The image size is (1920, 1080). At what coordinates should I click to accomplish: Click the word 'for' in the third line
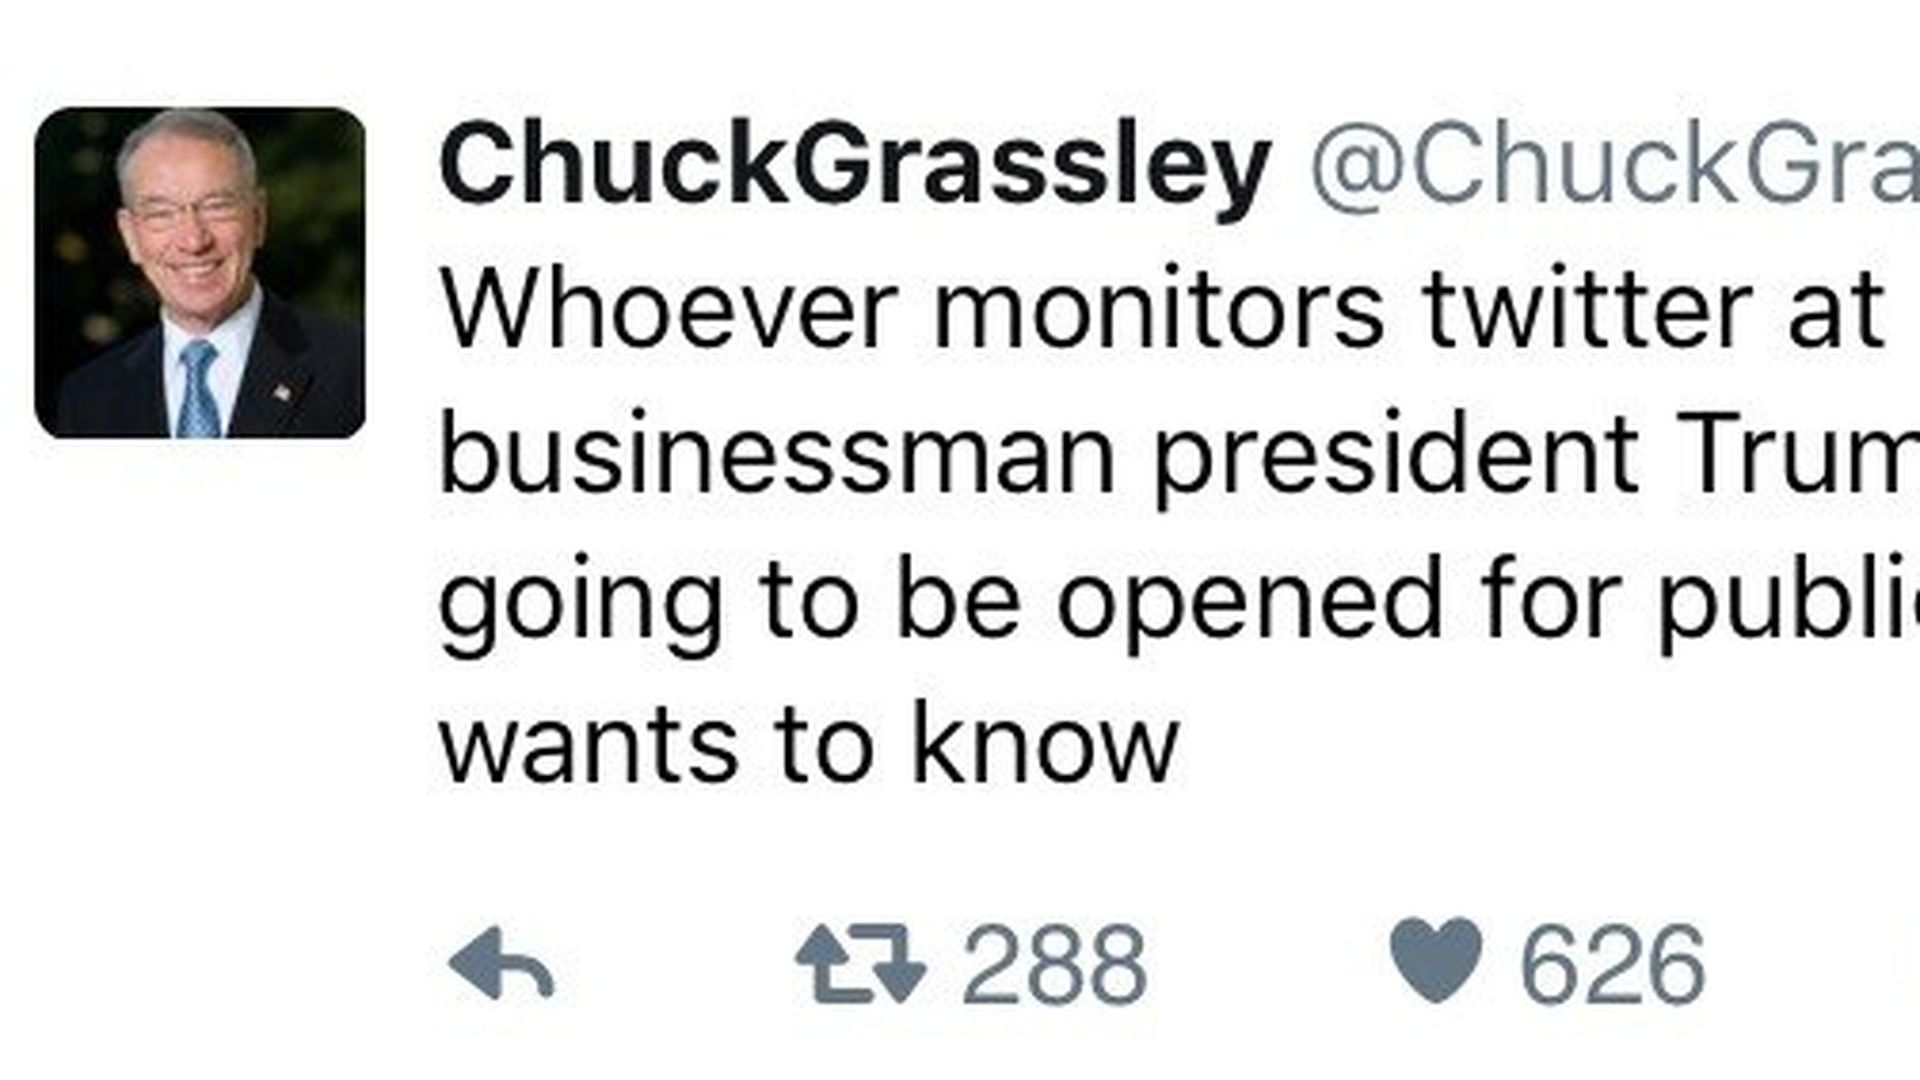(x=1551, y=601)
